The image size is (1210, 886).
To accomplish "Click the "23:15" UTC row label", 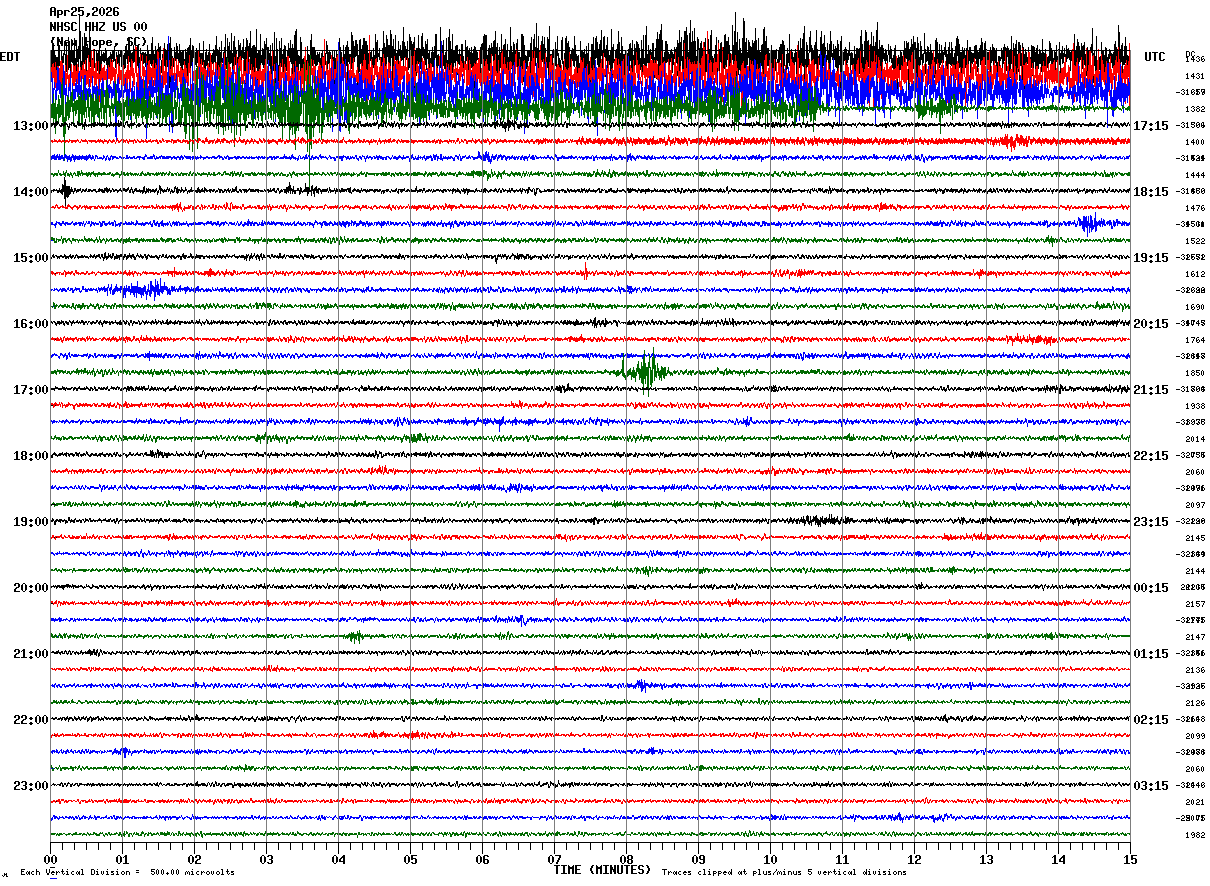I will [1151, 522].
